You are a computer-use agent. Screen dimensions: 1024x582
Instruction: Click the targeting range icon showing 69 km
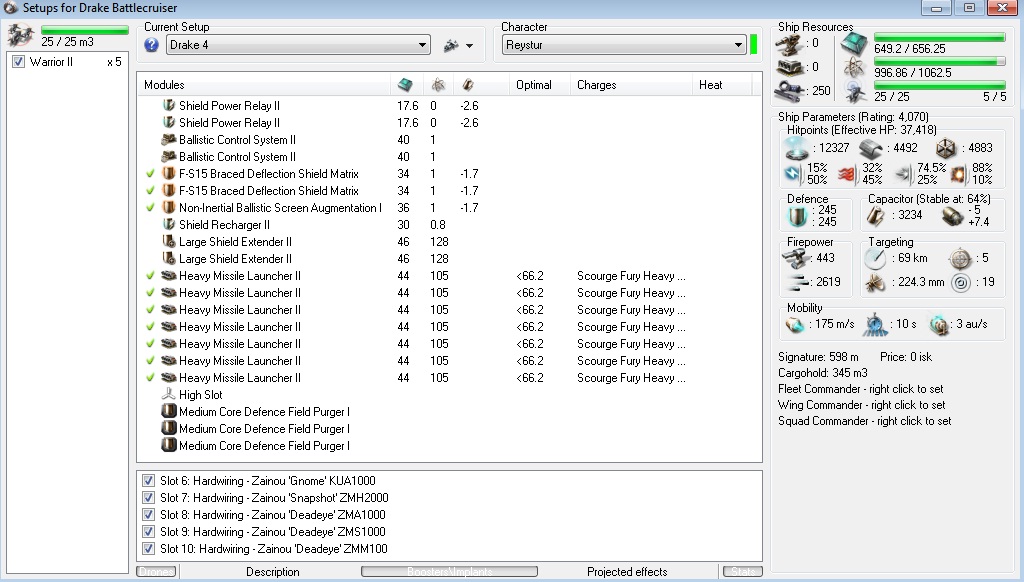pyautogui.click(x=875, y=259)
